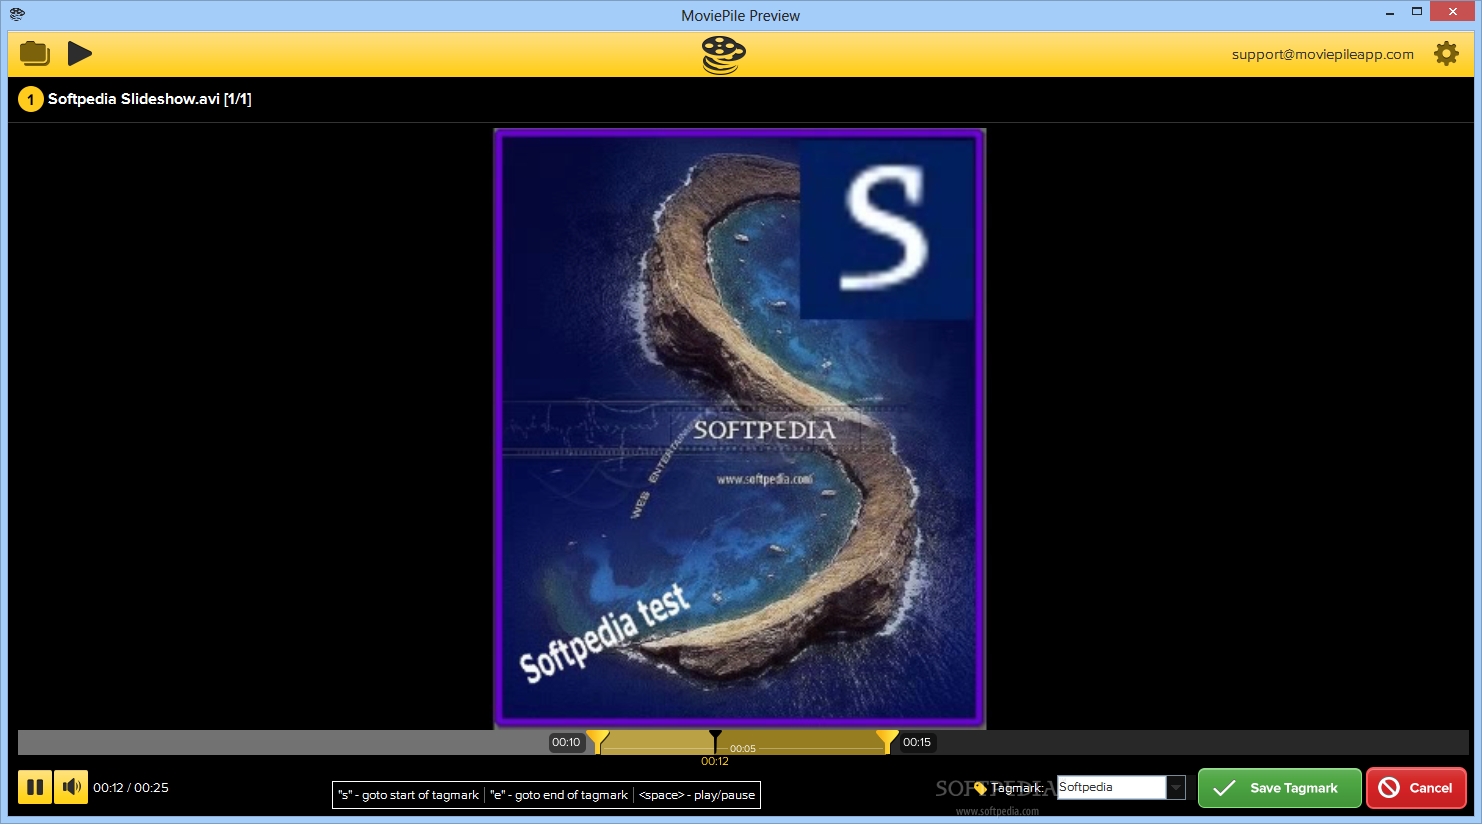
Task: Click the Tagmark name input field
Action: point(1112,787)
